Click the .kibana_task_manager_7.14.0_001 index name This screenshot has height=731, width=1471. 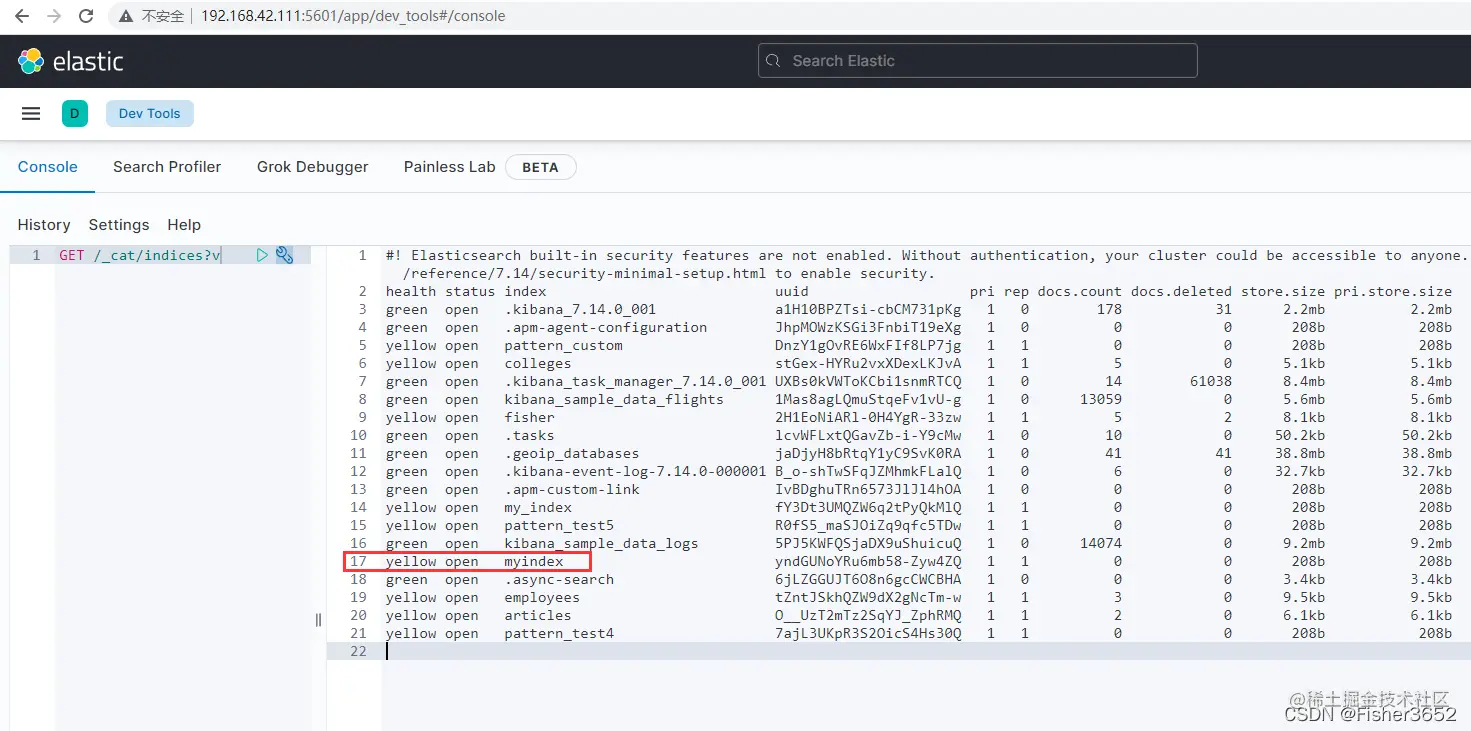(x=635, y=381)
